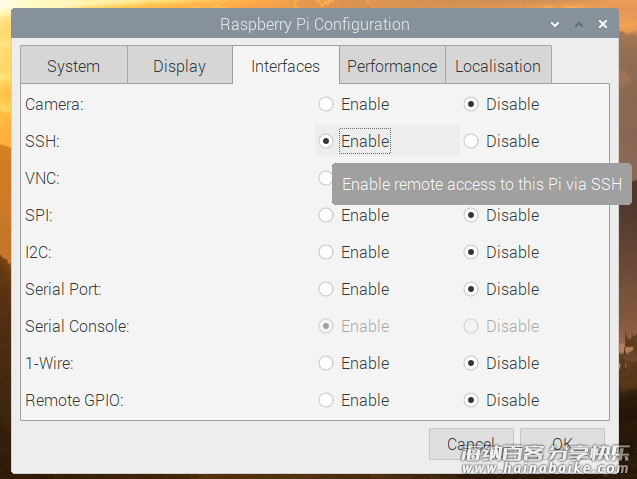
Task: Select Disable for Remote GPIO
Action: (471, 400)
